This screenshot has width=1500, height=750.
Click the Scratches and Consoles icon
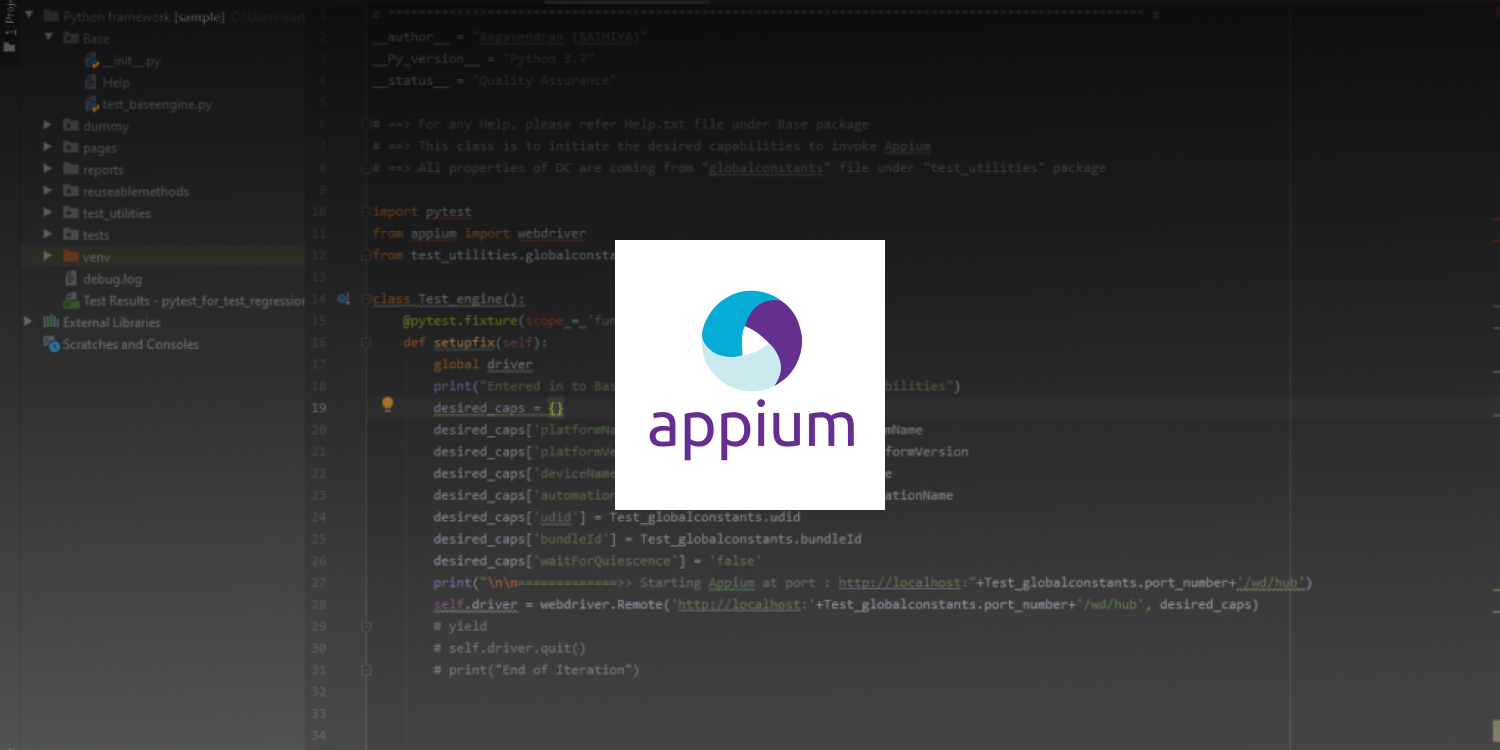[51, 344]
